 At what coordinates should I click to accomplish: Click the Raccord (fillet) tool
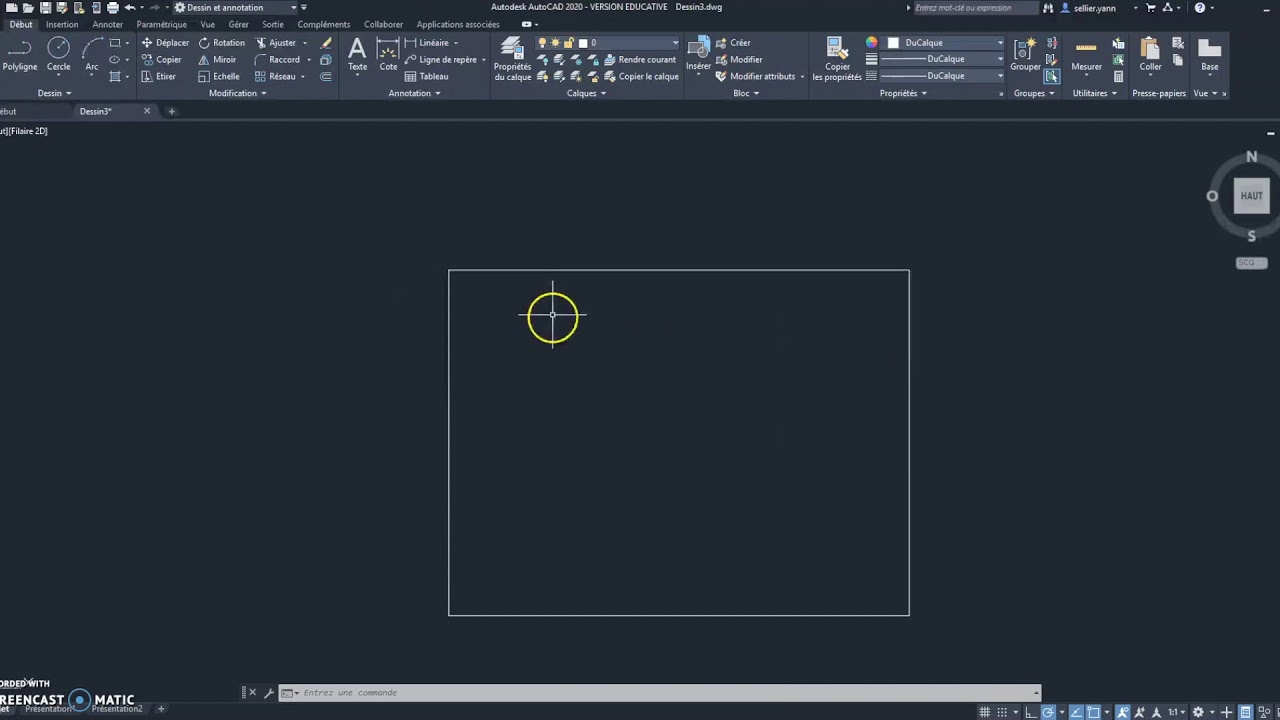click(277, 60)
